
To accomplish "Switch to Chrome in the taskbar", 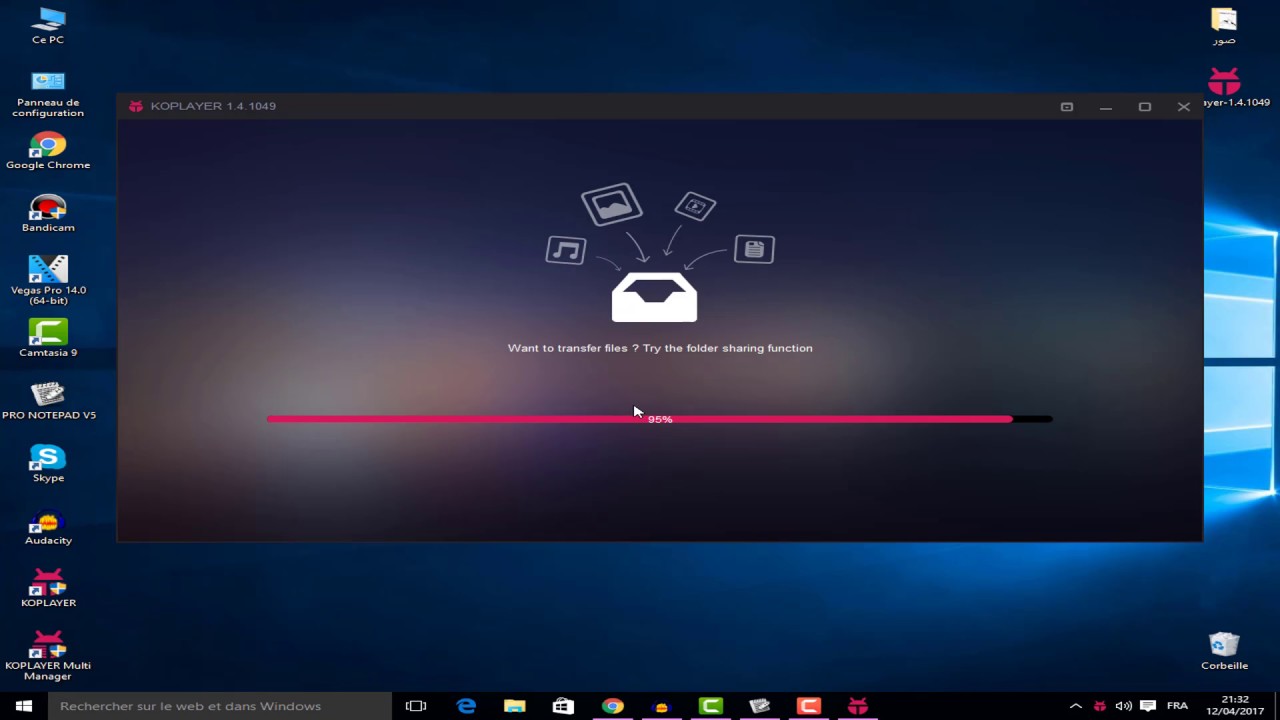I will tap(613, 706).
